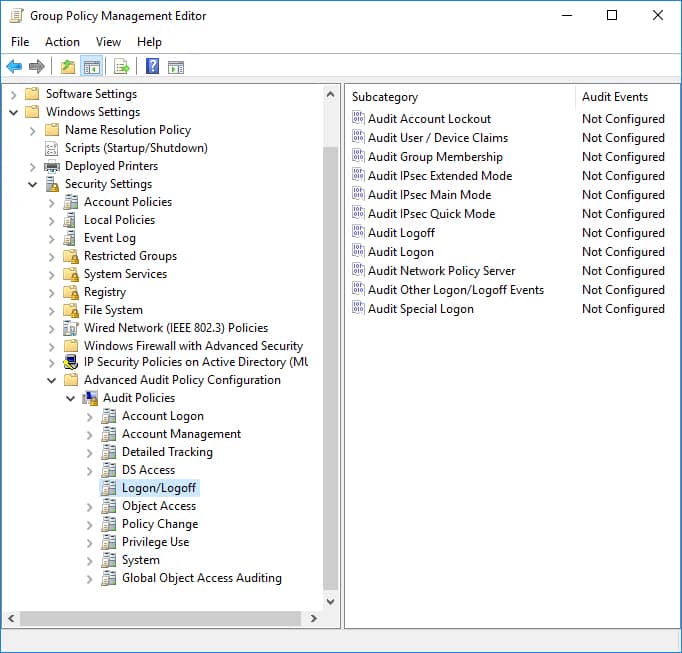Select the System audit category
The height and width of the screenshot is (653, 682).
click(x=140, y=560)
